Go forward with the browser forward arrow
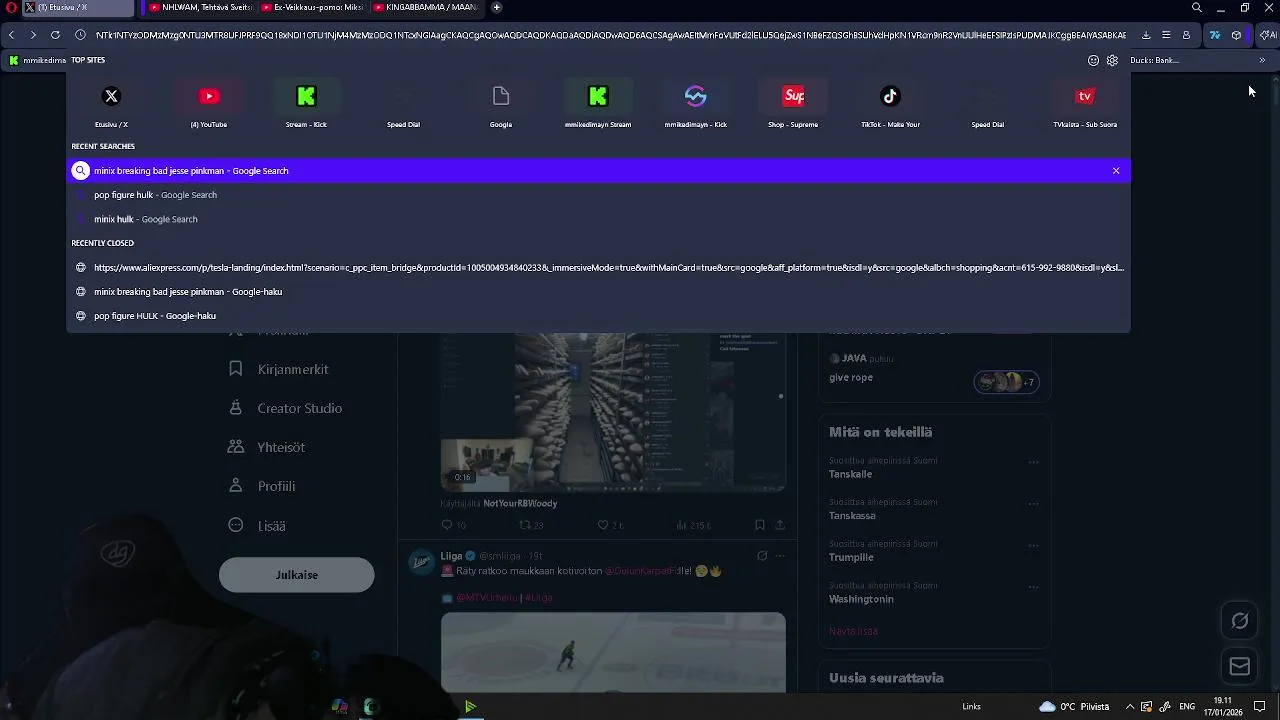Screen dimensions: 1280x720 [33, 35]
